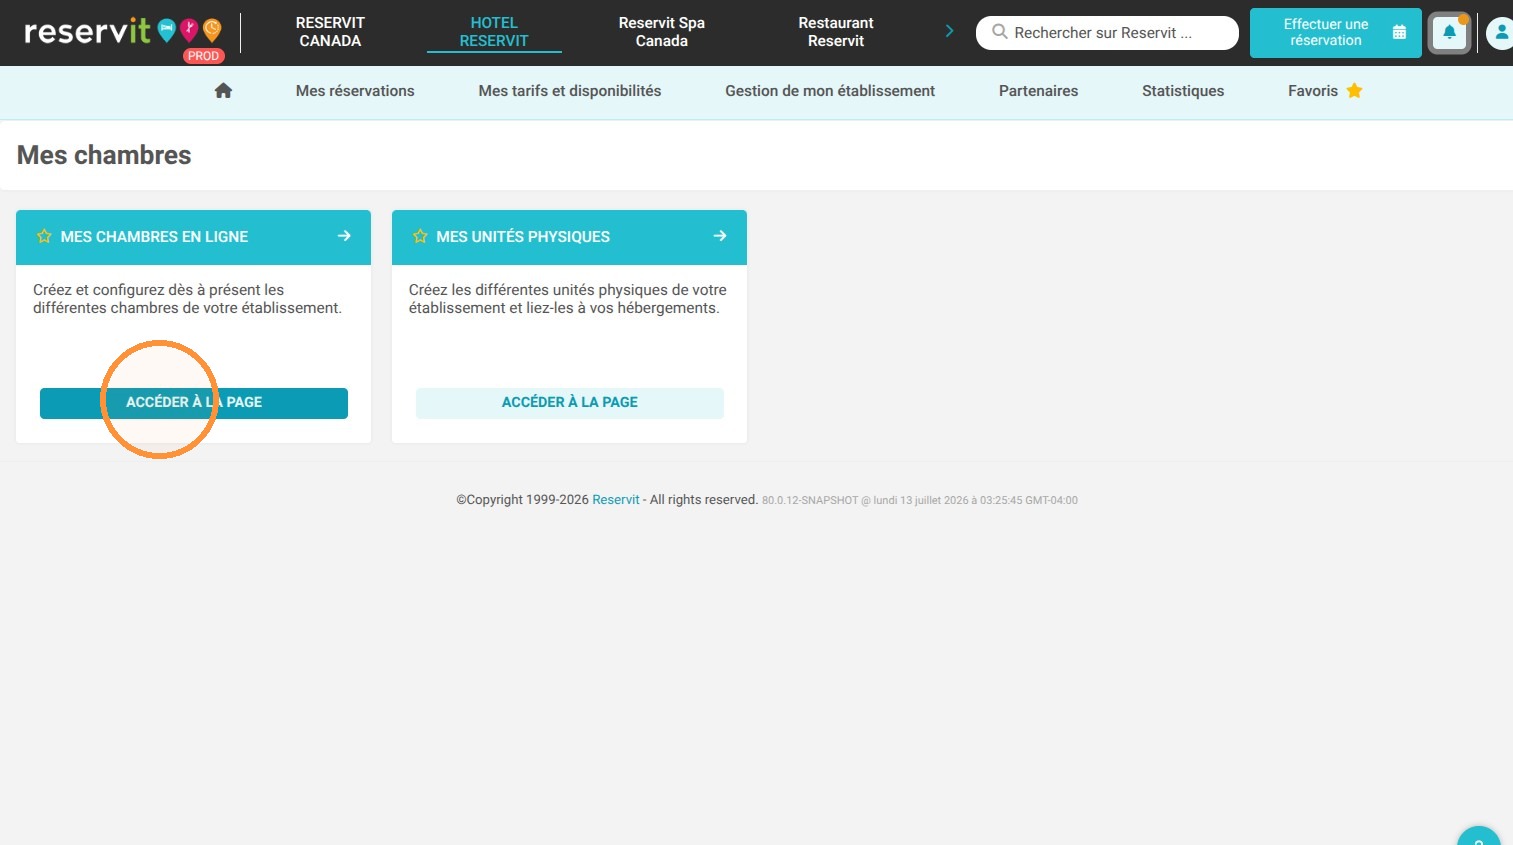Viewport: 1513px width, 845px height.
Task: Click the MES UNITÉS PHYSIQUES header
Action: tap(569, 237)
